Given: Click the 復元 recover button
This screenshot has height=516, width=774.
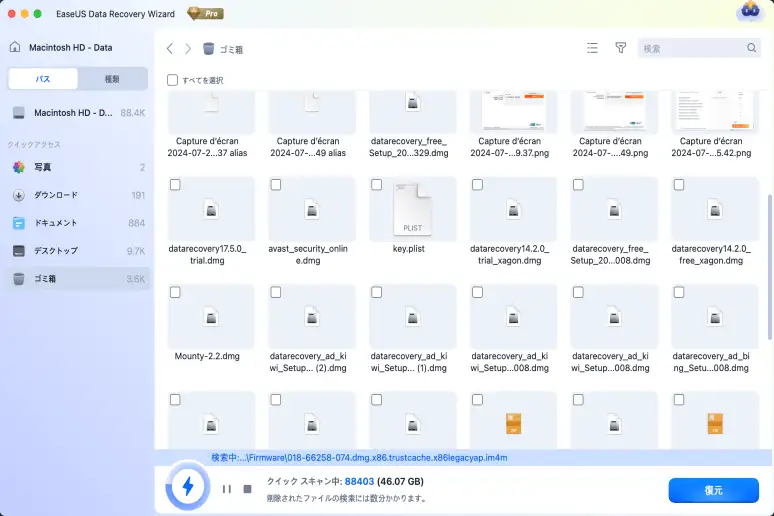Looking at the screenshot, I should coord(713,491).
